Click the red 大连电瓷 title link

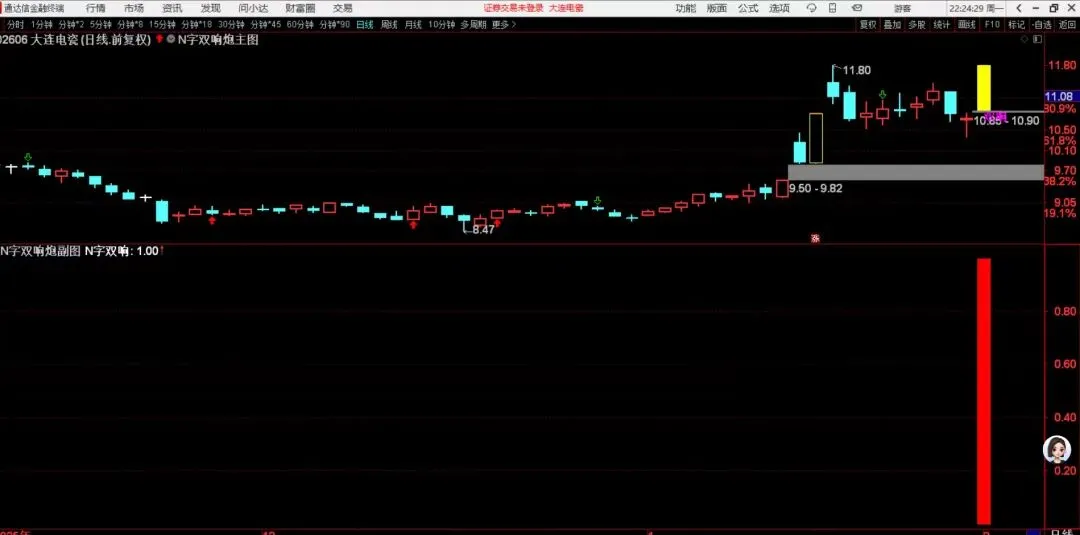pyautogui.click(x=568, y=8)
